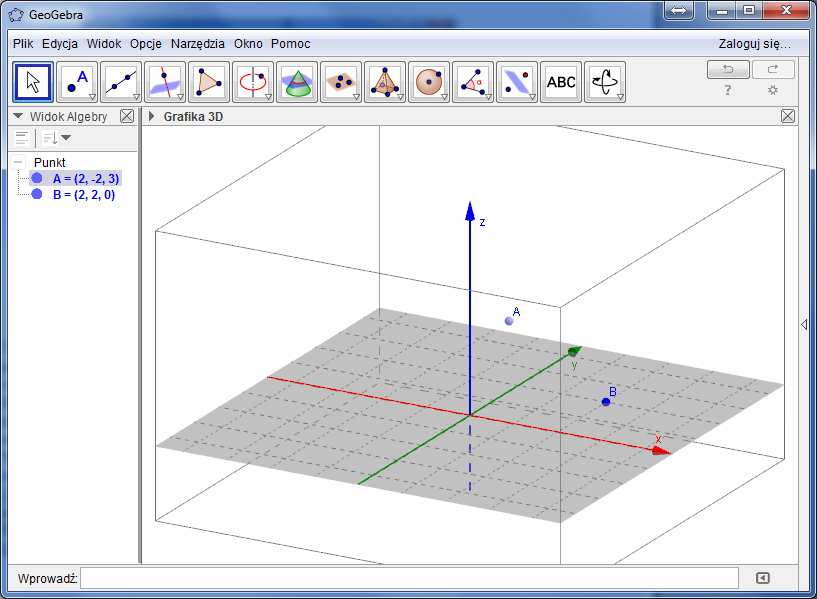Select the Point tool
This screenshot has height=599, width=817.
(x=77, y=82)
